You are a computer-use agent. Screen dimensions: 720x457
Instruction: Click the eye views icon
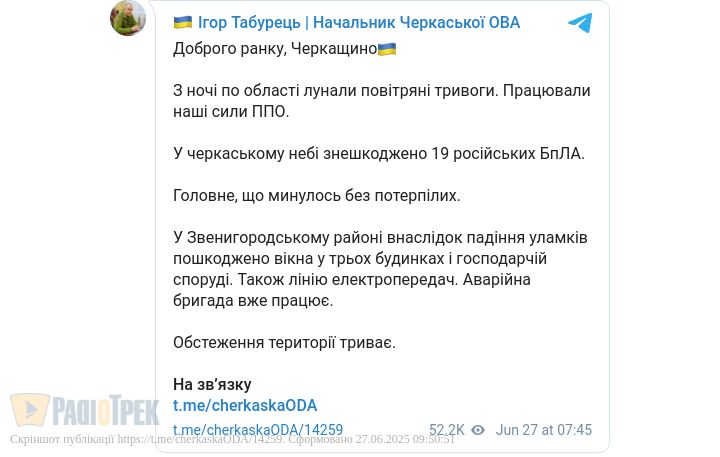click(x=478, y=430)
